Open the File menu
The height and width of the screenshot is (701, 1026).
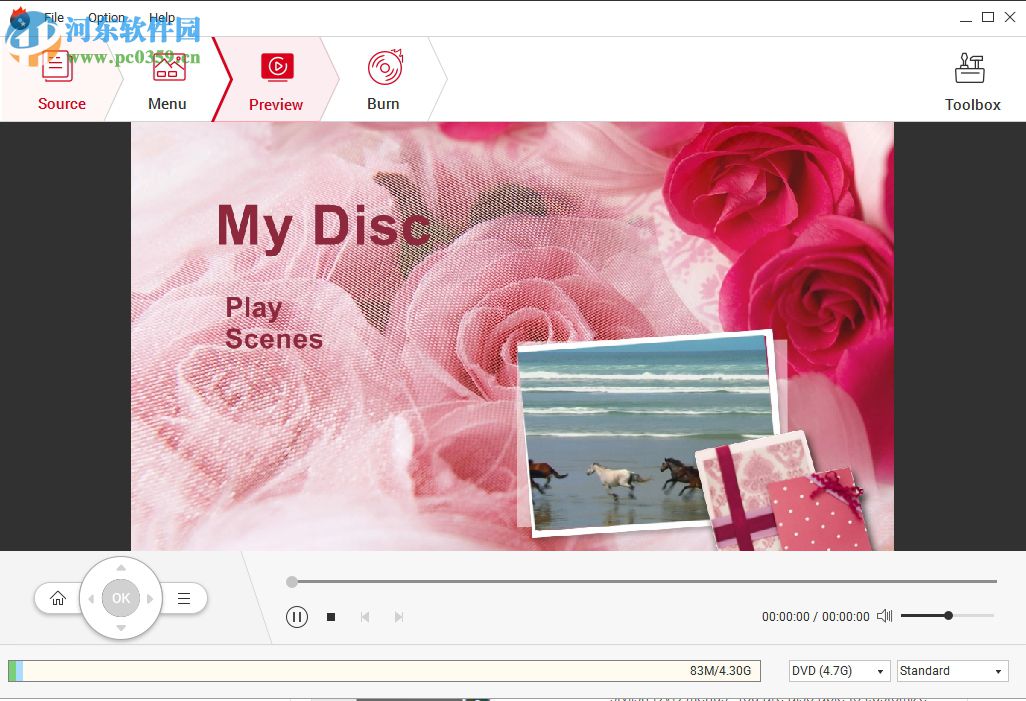point(53,17)
